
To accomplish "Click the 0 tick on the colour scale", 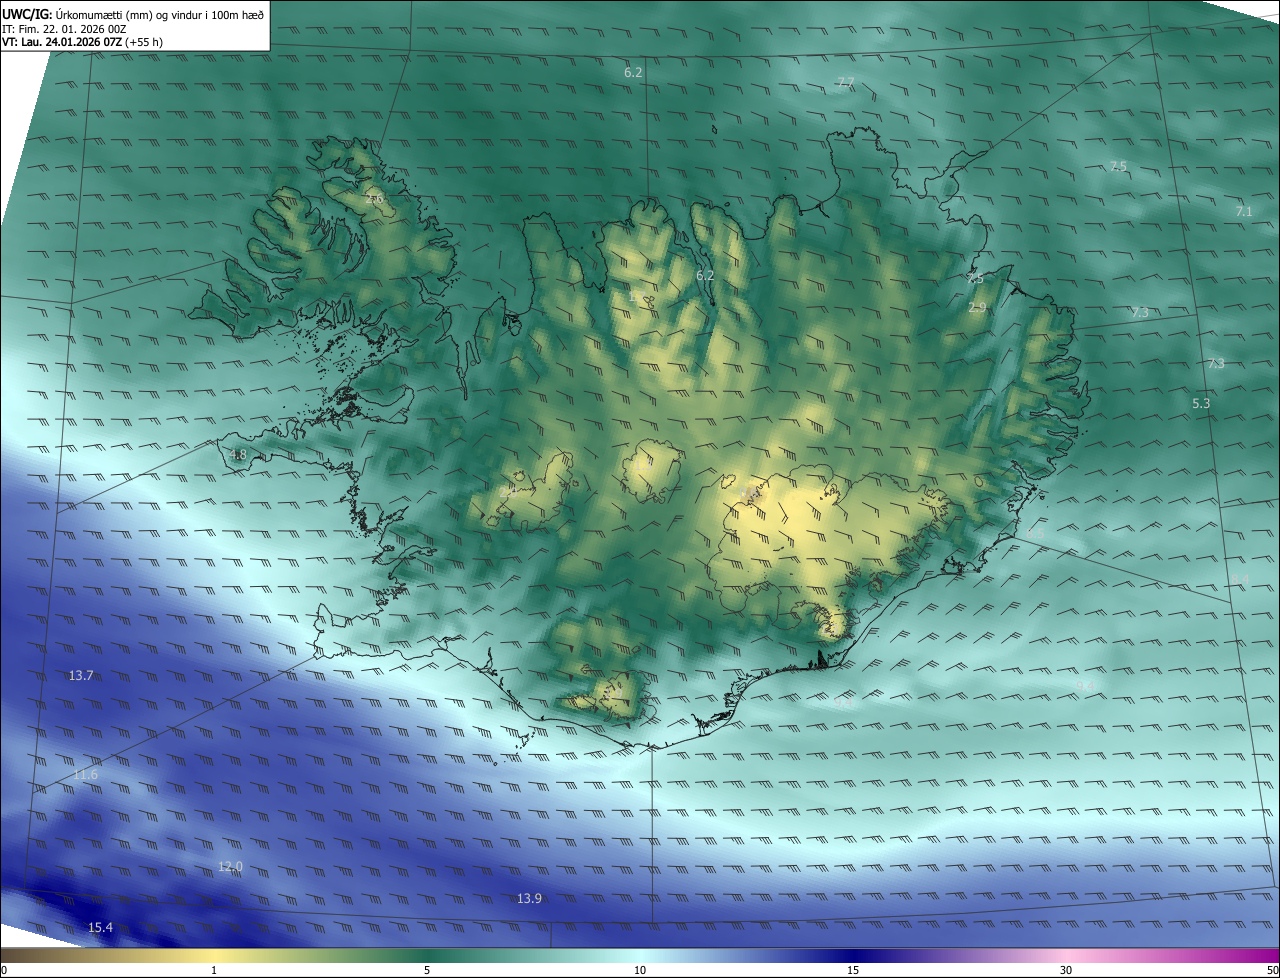I will pos(4,970).
